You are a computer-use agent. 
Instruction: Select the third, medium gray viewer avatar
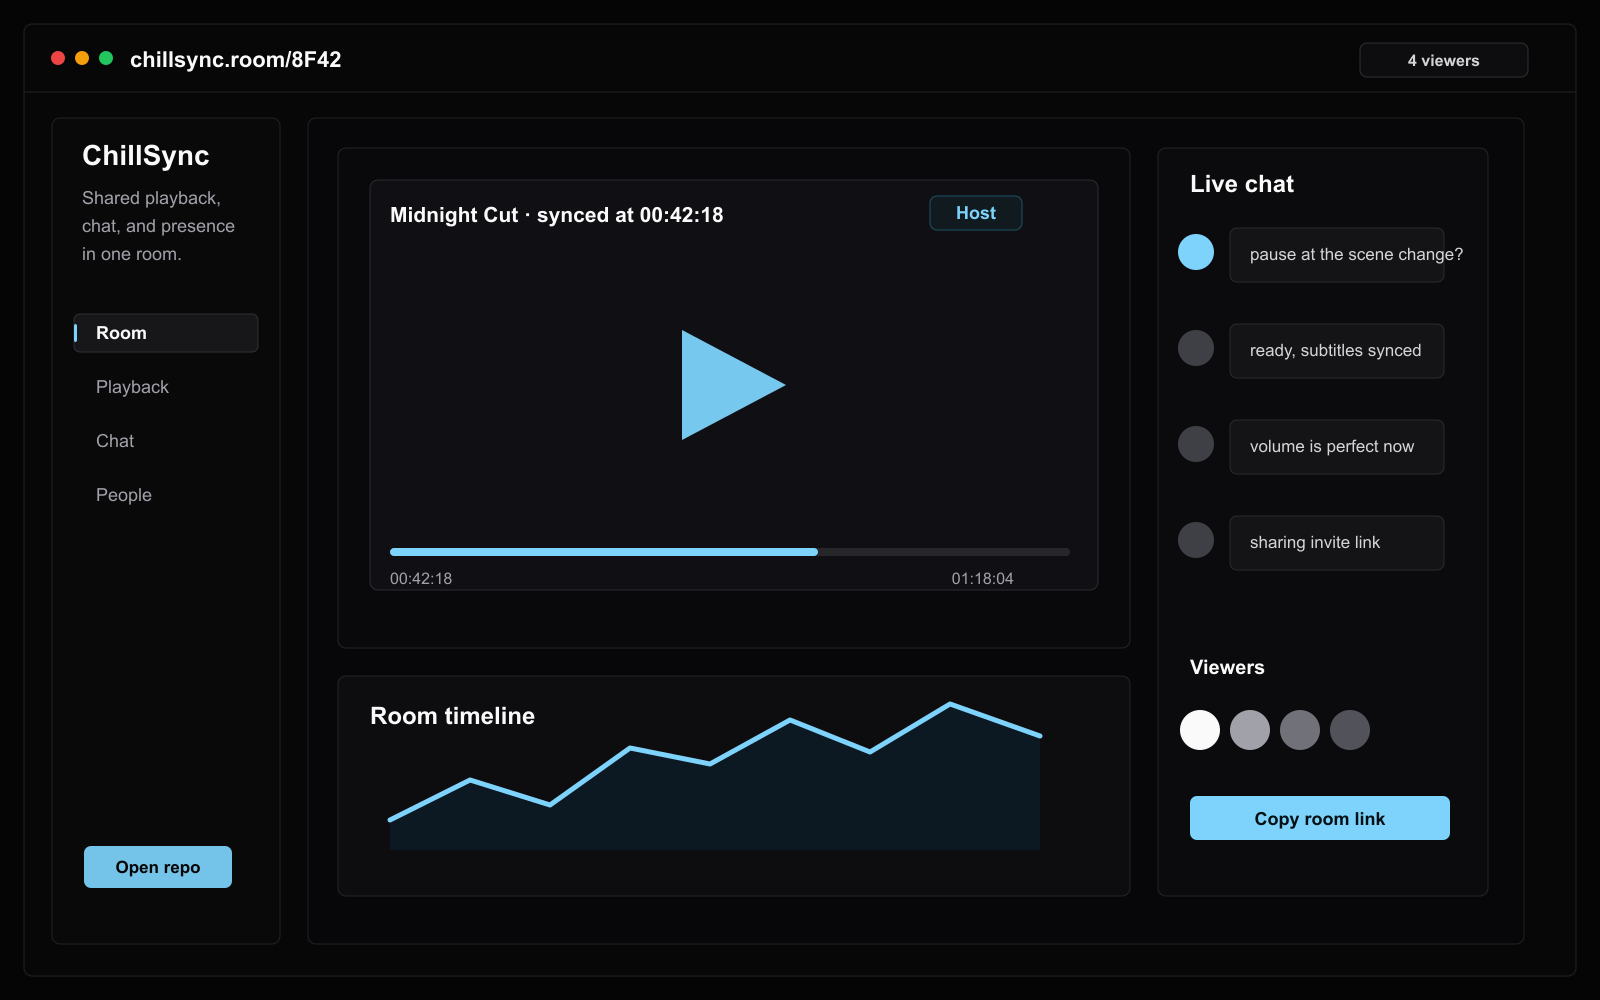pyautogui.click(x=1300, y=730)
